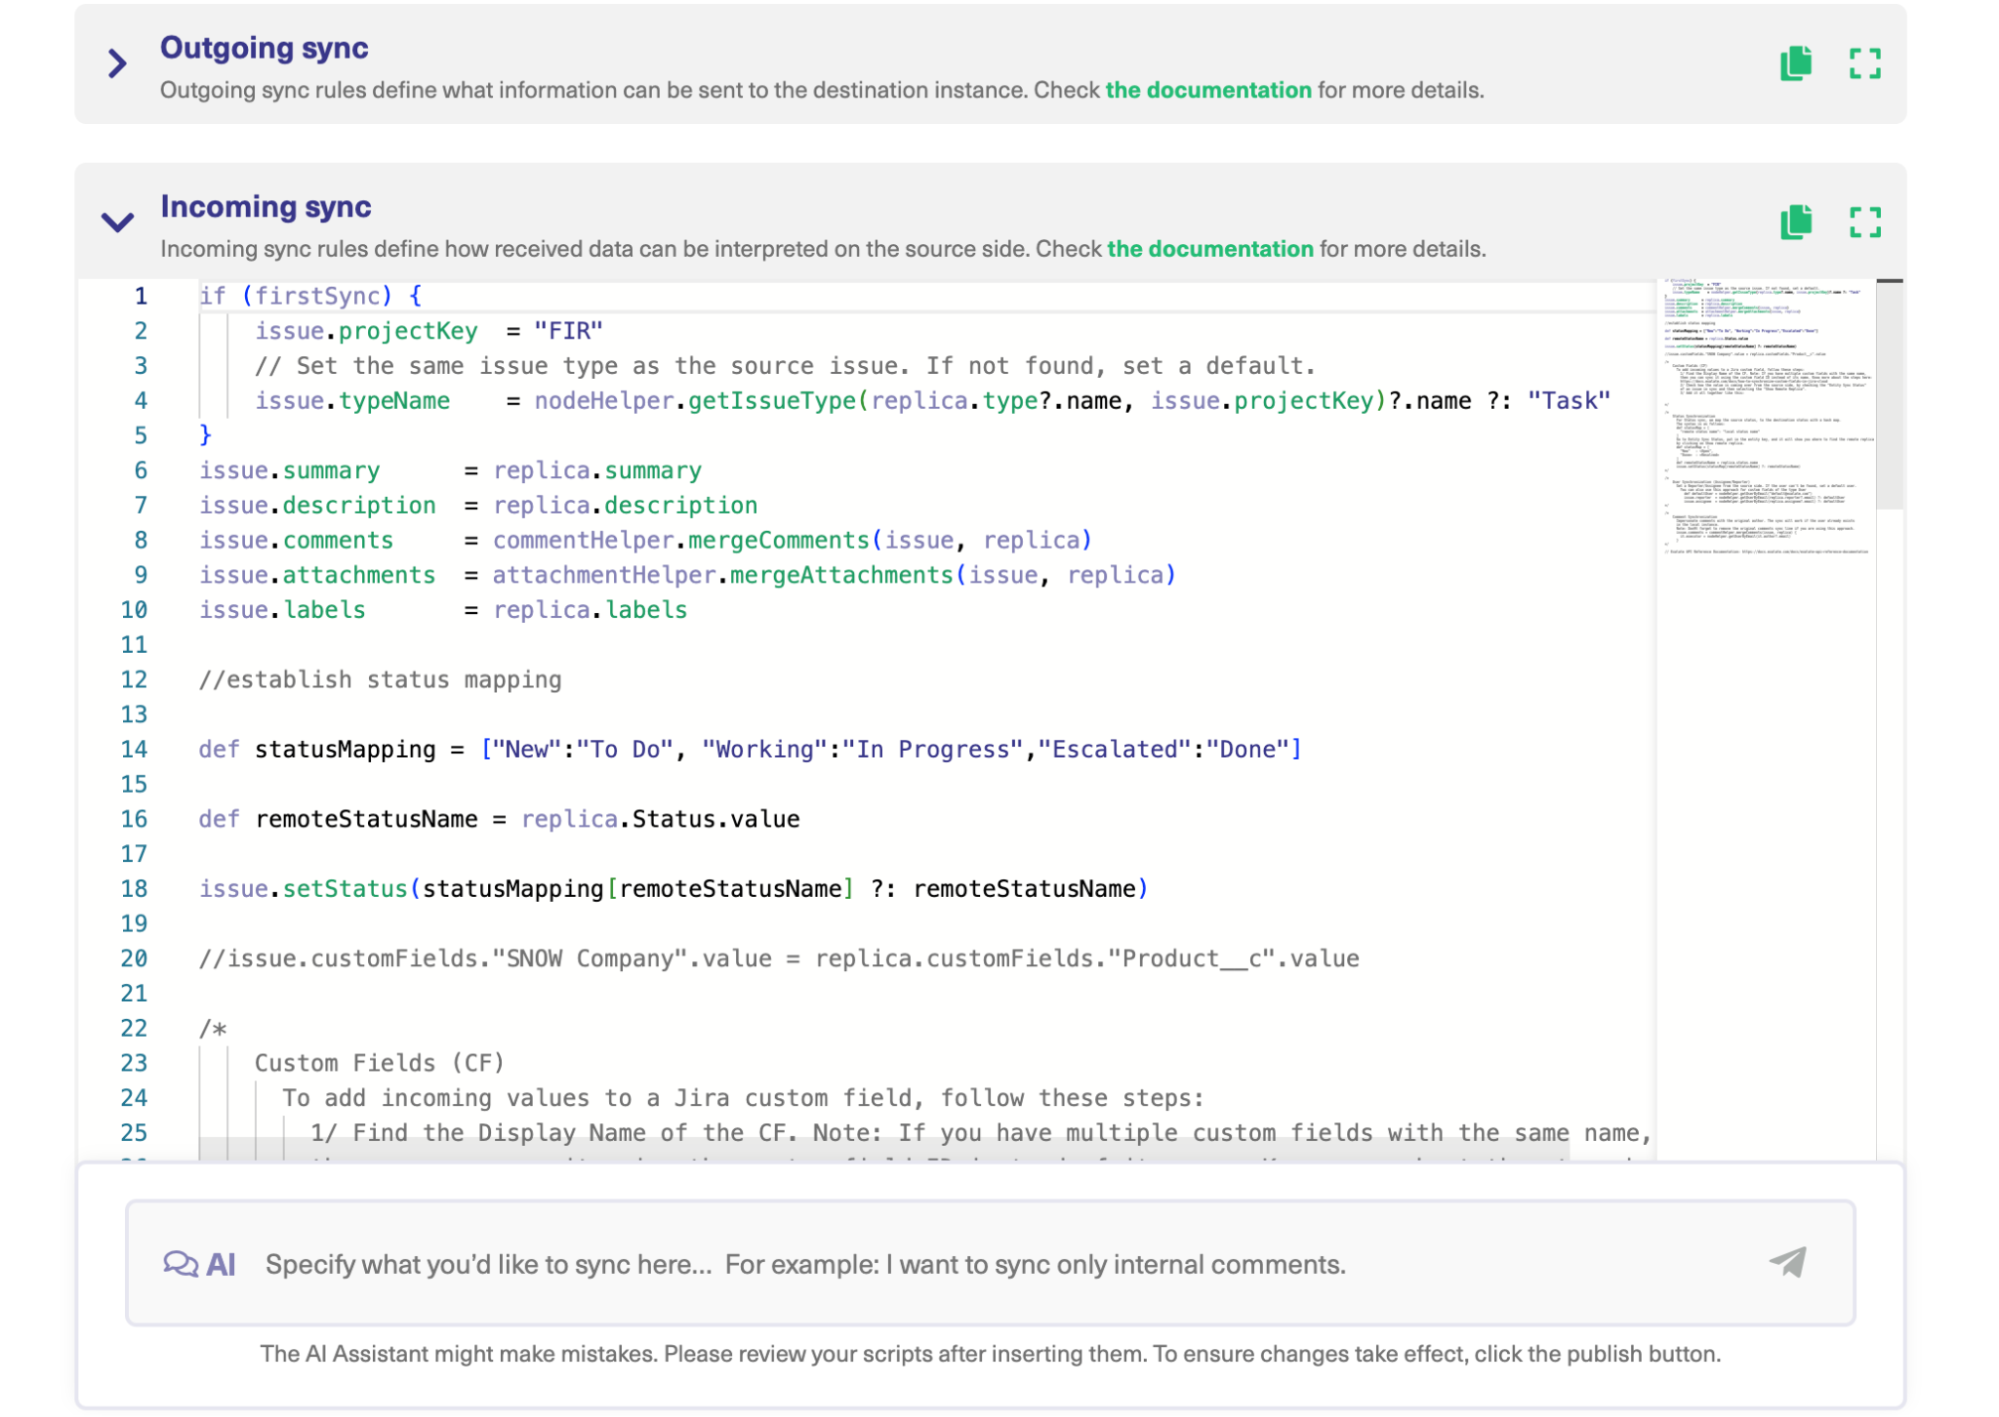Click "Custom Fields (CF)" comment text
Screen dimensions: 1999x1417
(379, 1063)
